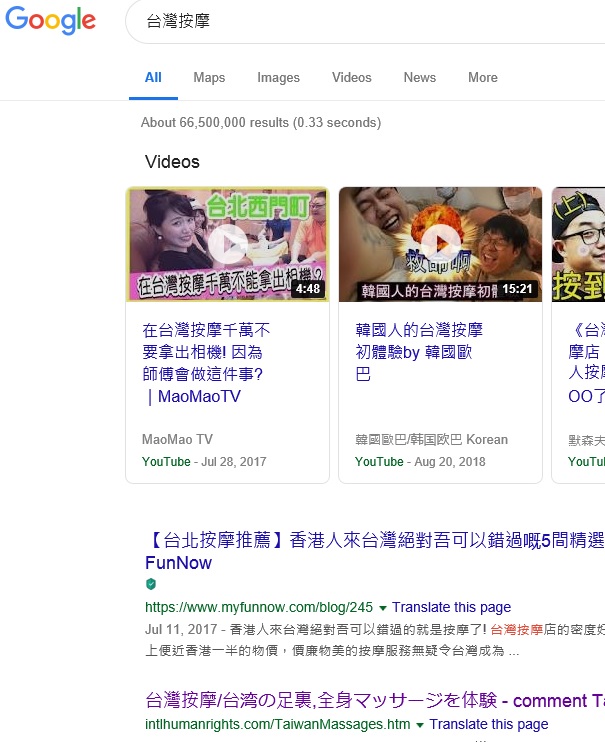This screenshot has height=742, width=605.
Task: Open the third partially visible video thumbnail
Action: click(x=580, y=244)
